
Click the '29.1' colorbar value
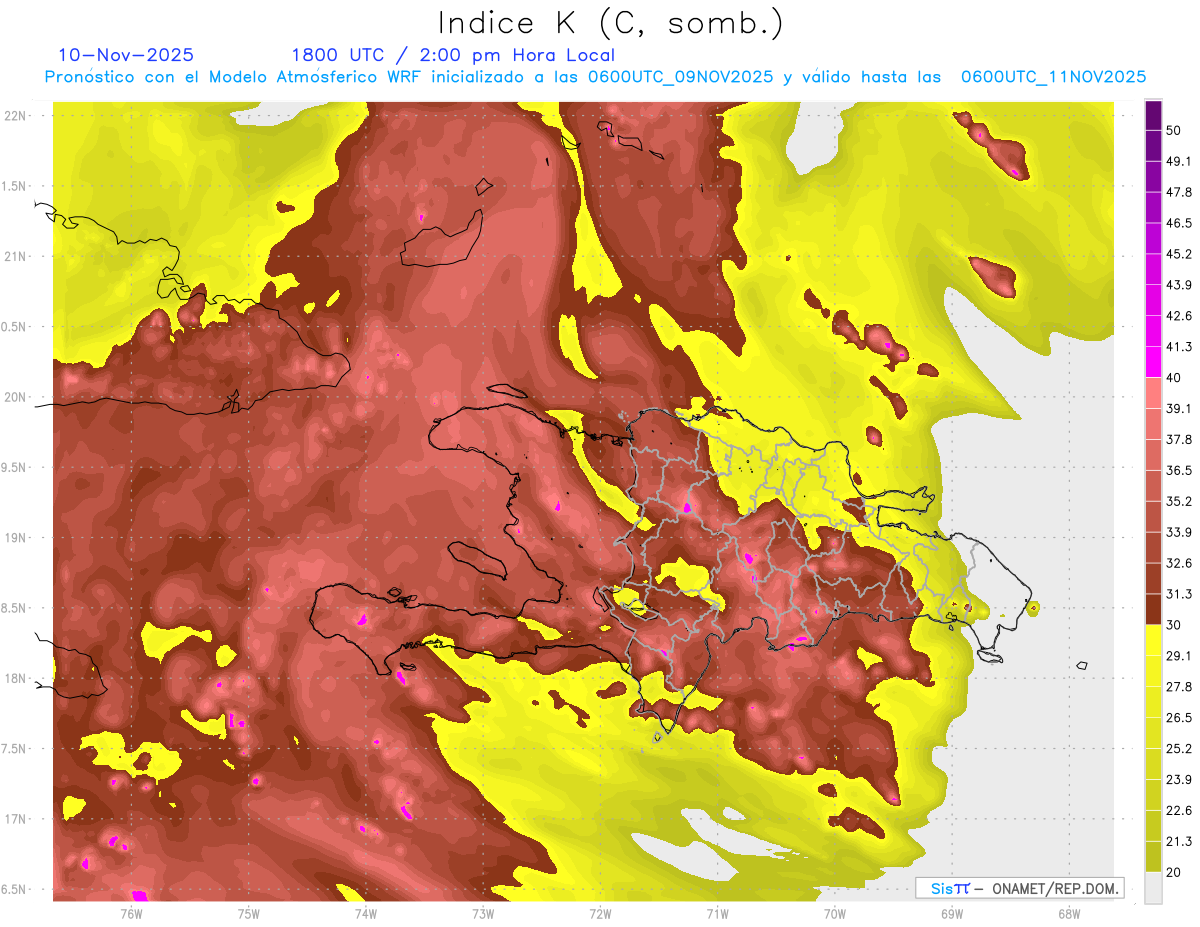1178,656
